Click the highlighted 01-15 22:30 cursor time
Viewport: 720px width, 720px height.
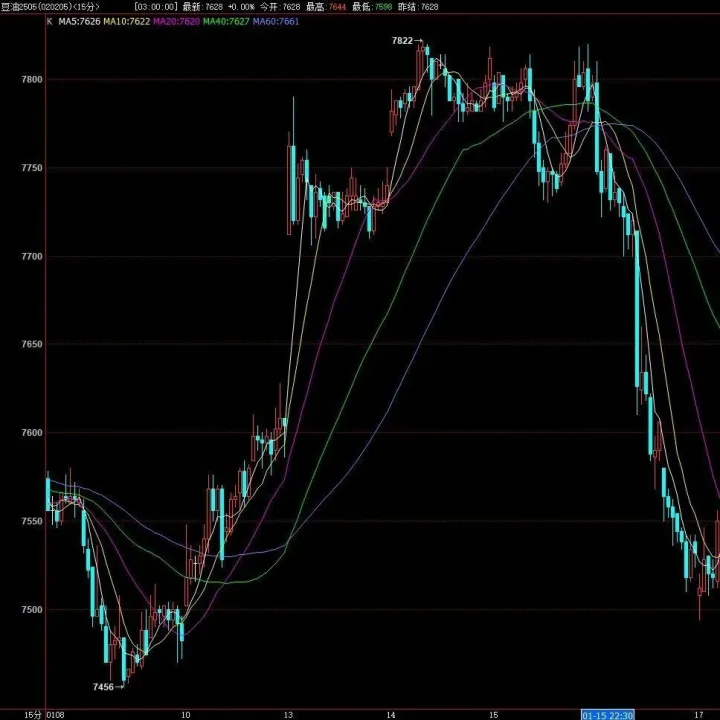click(x=608, y=715)
